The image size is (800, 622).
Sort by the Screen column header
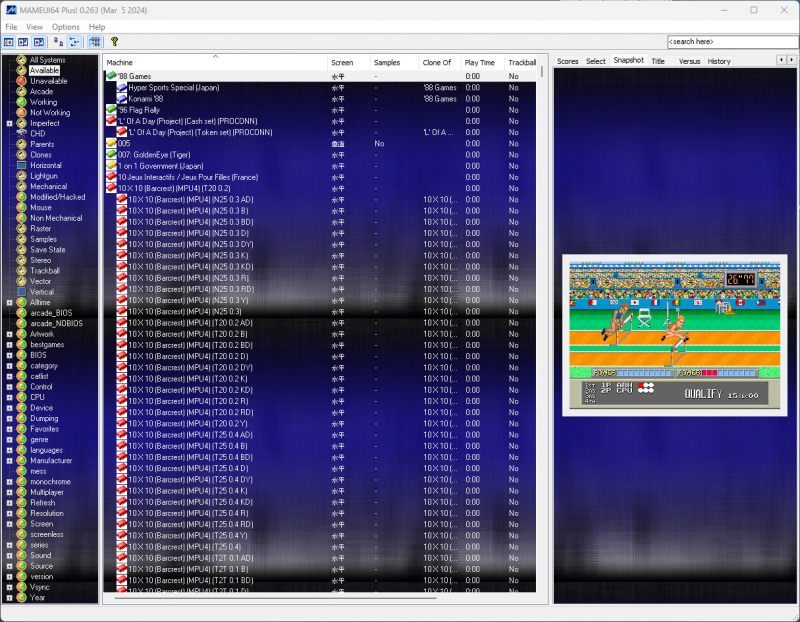pos(348,62)
